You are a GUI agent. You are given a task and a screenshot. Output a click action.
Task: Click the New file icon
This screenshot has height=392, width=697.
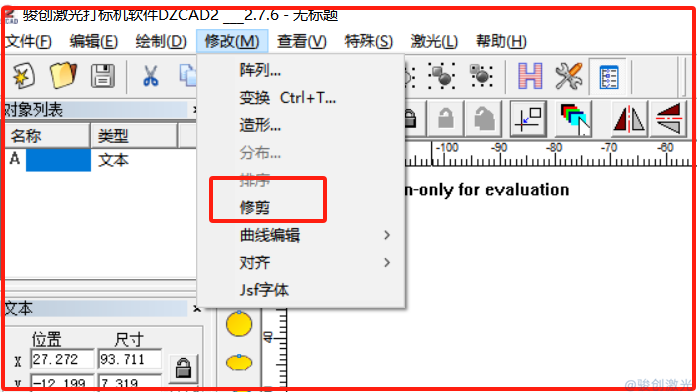24,75
